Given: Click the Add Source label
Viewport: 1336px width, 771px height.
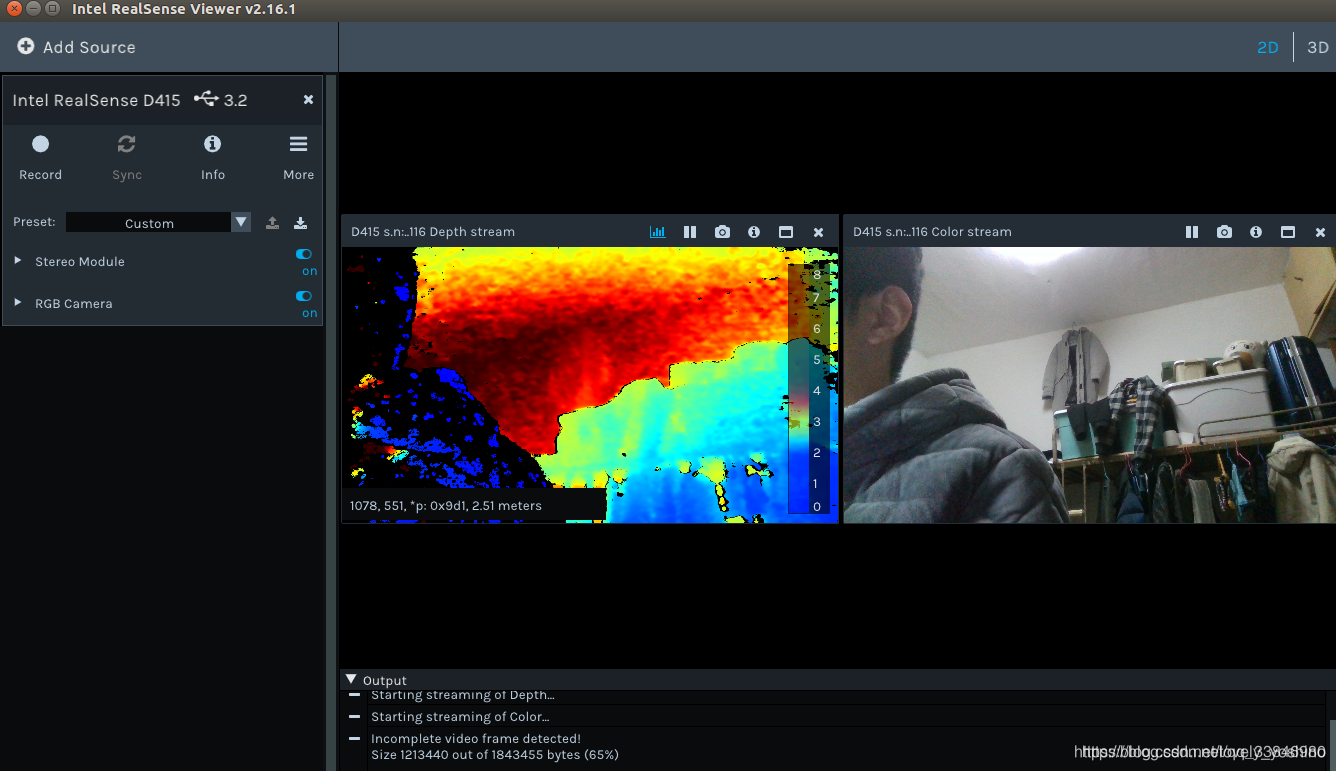Looking at the screenshot, I should point(89,47).
